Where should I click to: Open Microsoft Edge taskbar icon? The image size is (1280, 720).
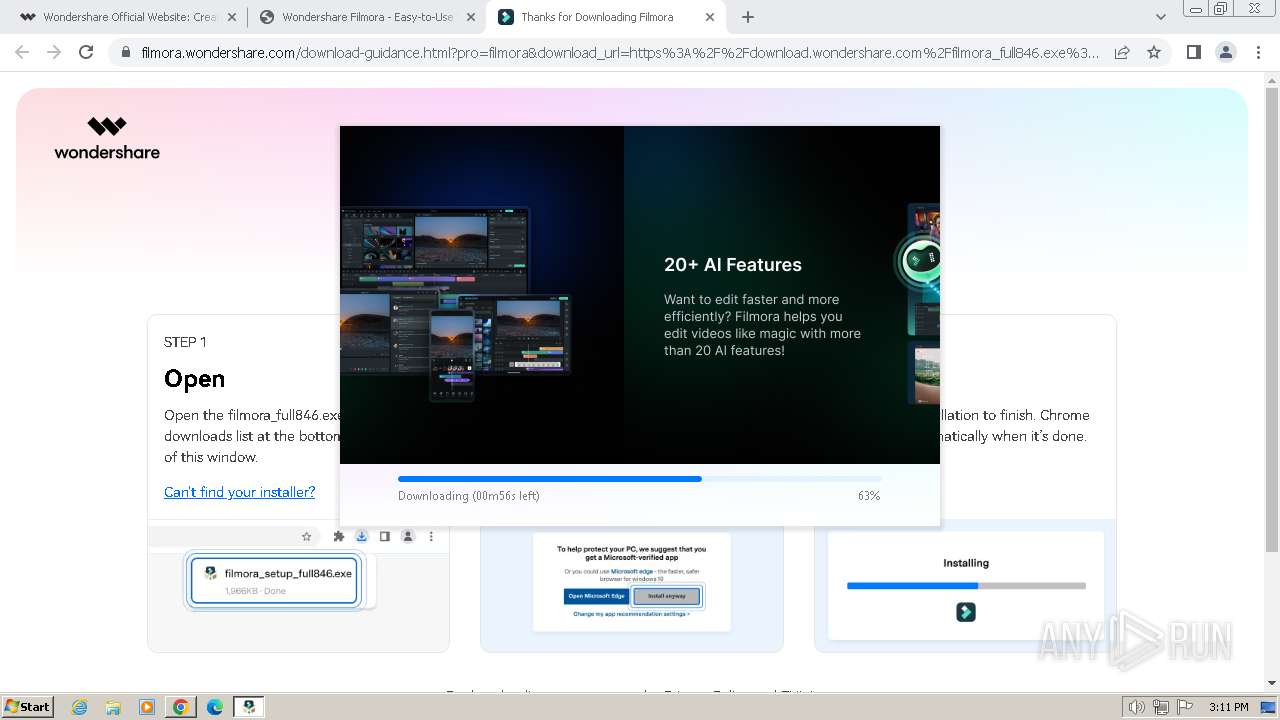[215, 707]
